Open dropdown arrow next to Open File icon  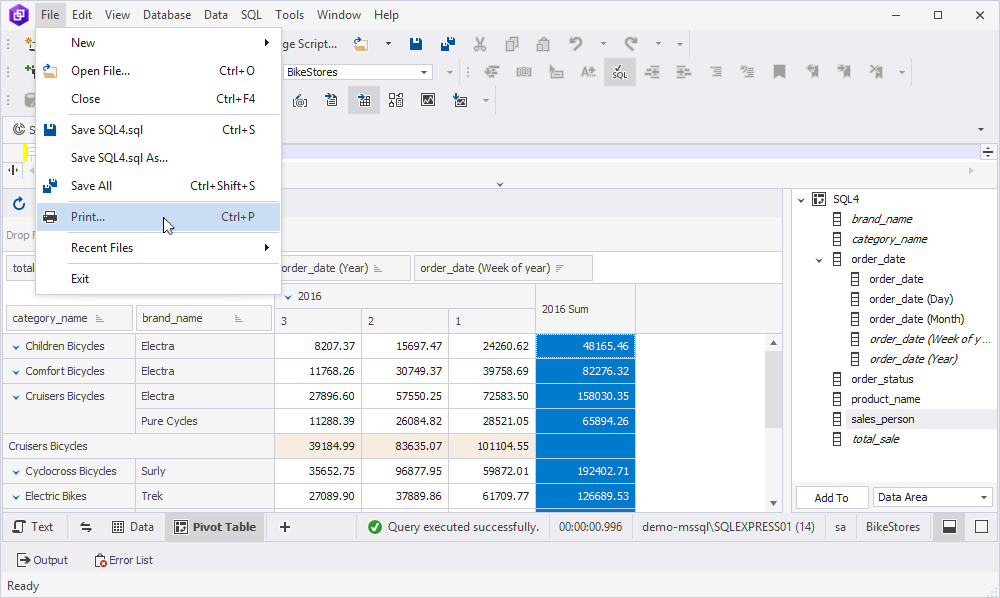[x=388, y=44]
